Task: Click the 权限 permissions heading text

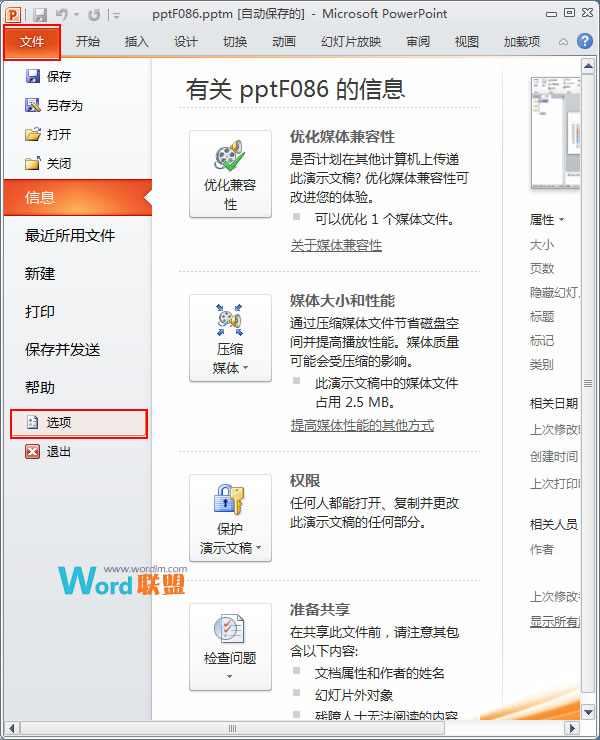Action: [305, 480]
